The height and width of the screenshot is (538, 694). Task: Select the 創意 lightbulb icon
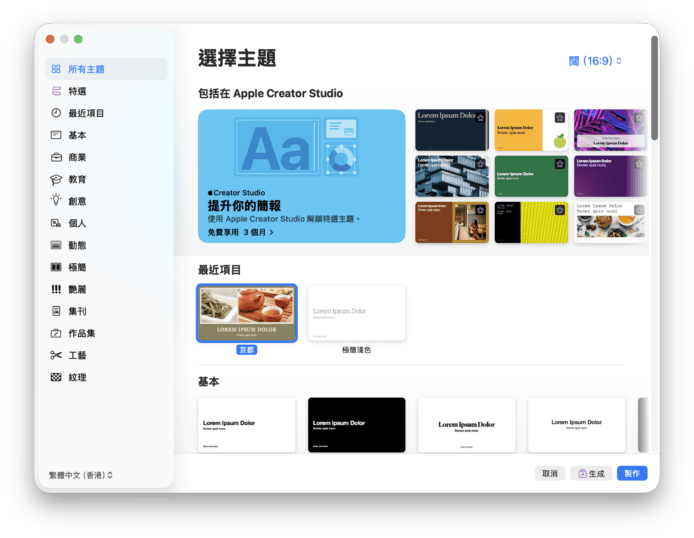point(56,201)
